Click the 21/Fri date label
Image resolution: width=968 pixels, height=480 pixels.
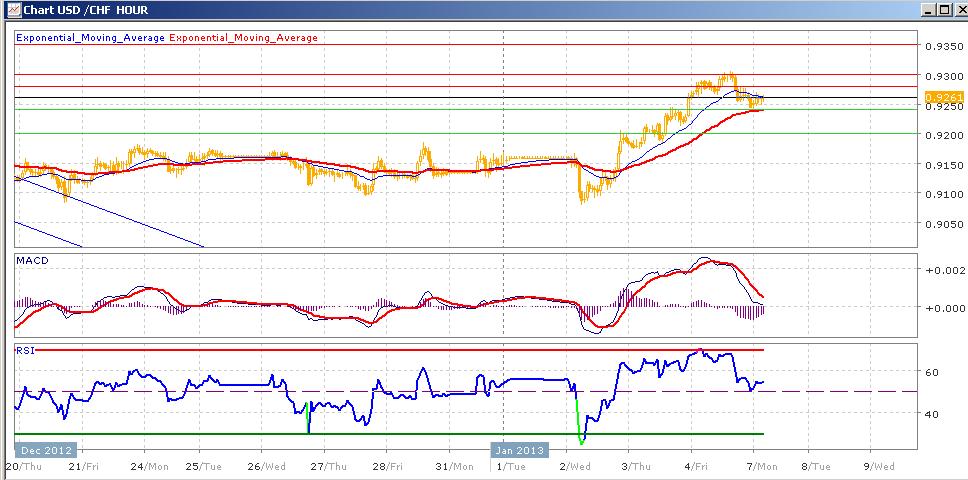[81, 465]
